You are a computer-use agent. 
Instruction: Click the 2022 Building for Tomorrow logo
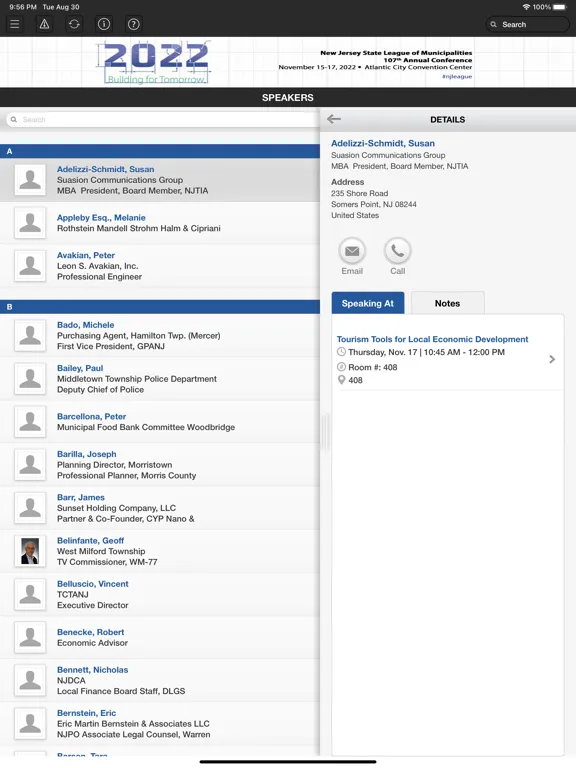(156, 63)
